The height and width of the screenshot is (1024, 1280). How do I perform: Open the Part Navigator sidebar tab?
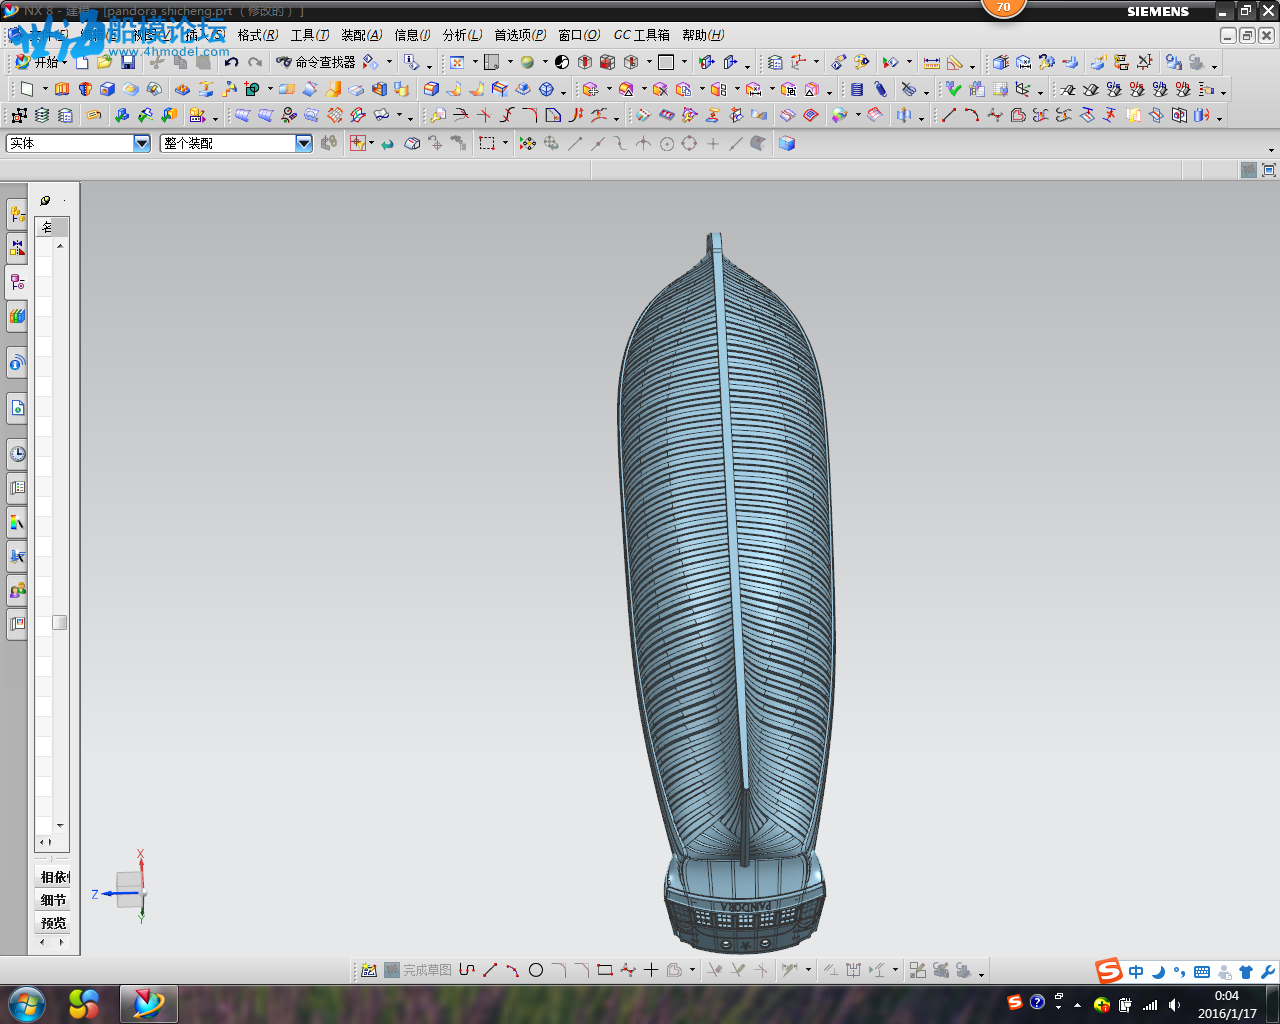point(17,281)
